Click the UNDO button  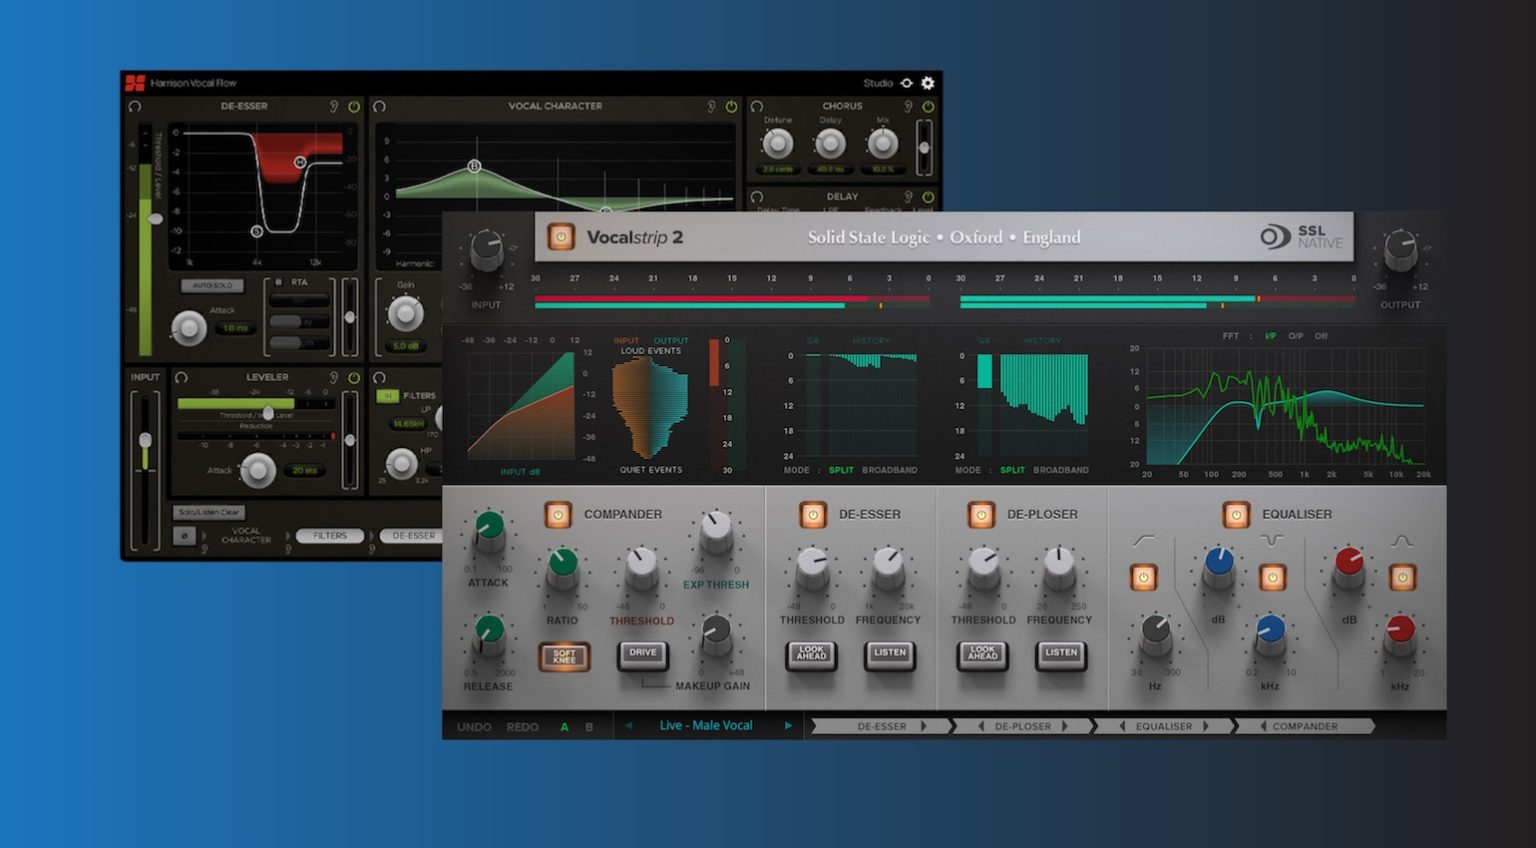tap(475, 726)
